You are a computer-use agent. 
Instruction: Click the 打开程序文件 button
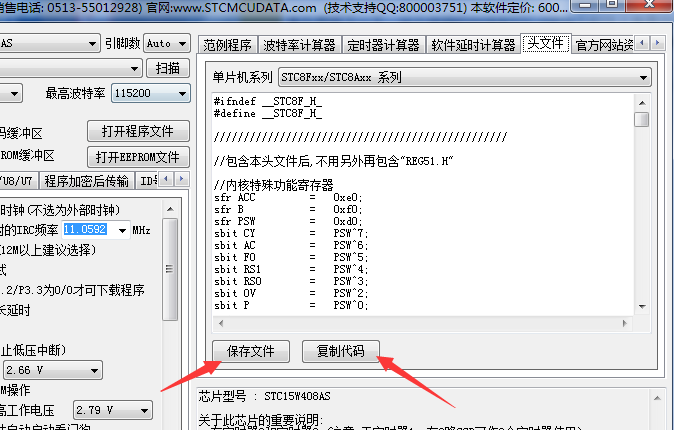pyautogui.click(x=137, y=132)
